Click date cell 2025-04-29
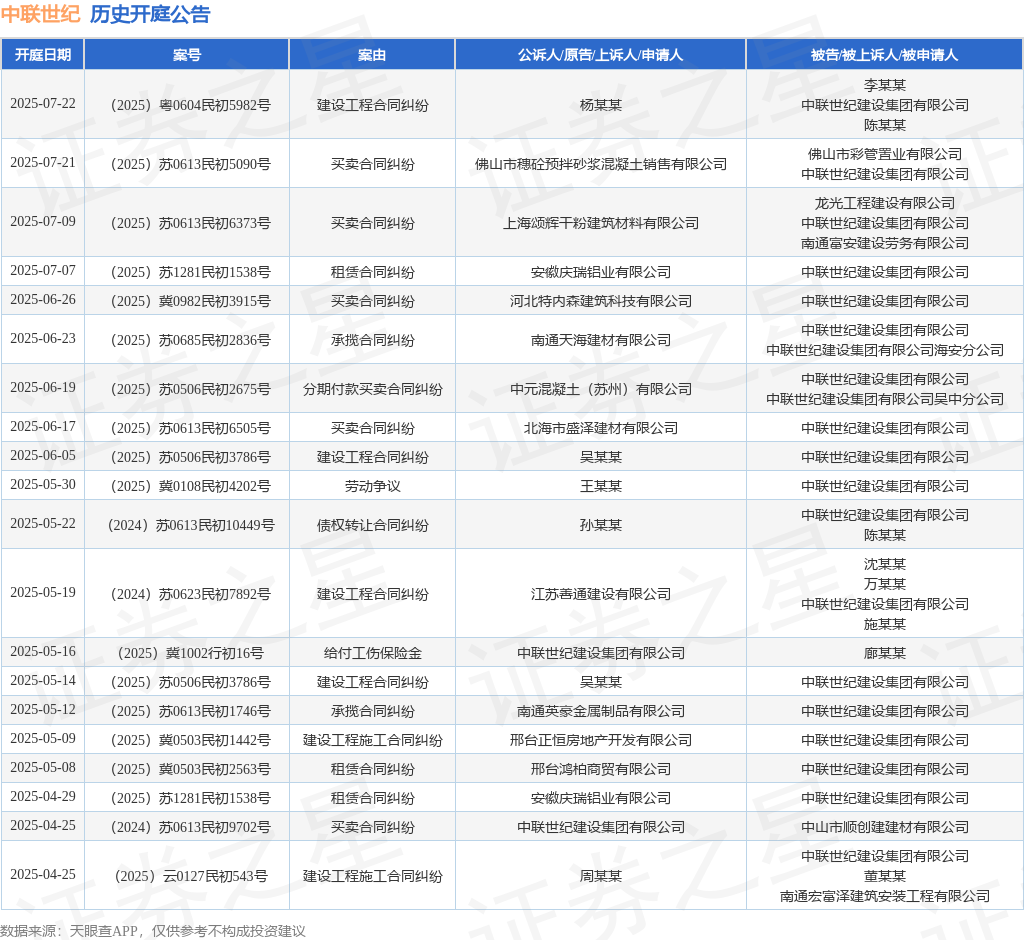1024x940 pixels. point(43,796)
